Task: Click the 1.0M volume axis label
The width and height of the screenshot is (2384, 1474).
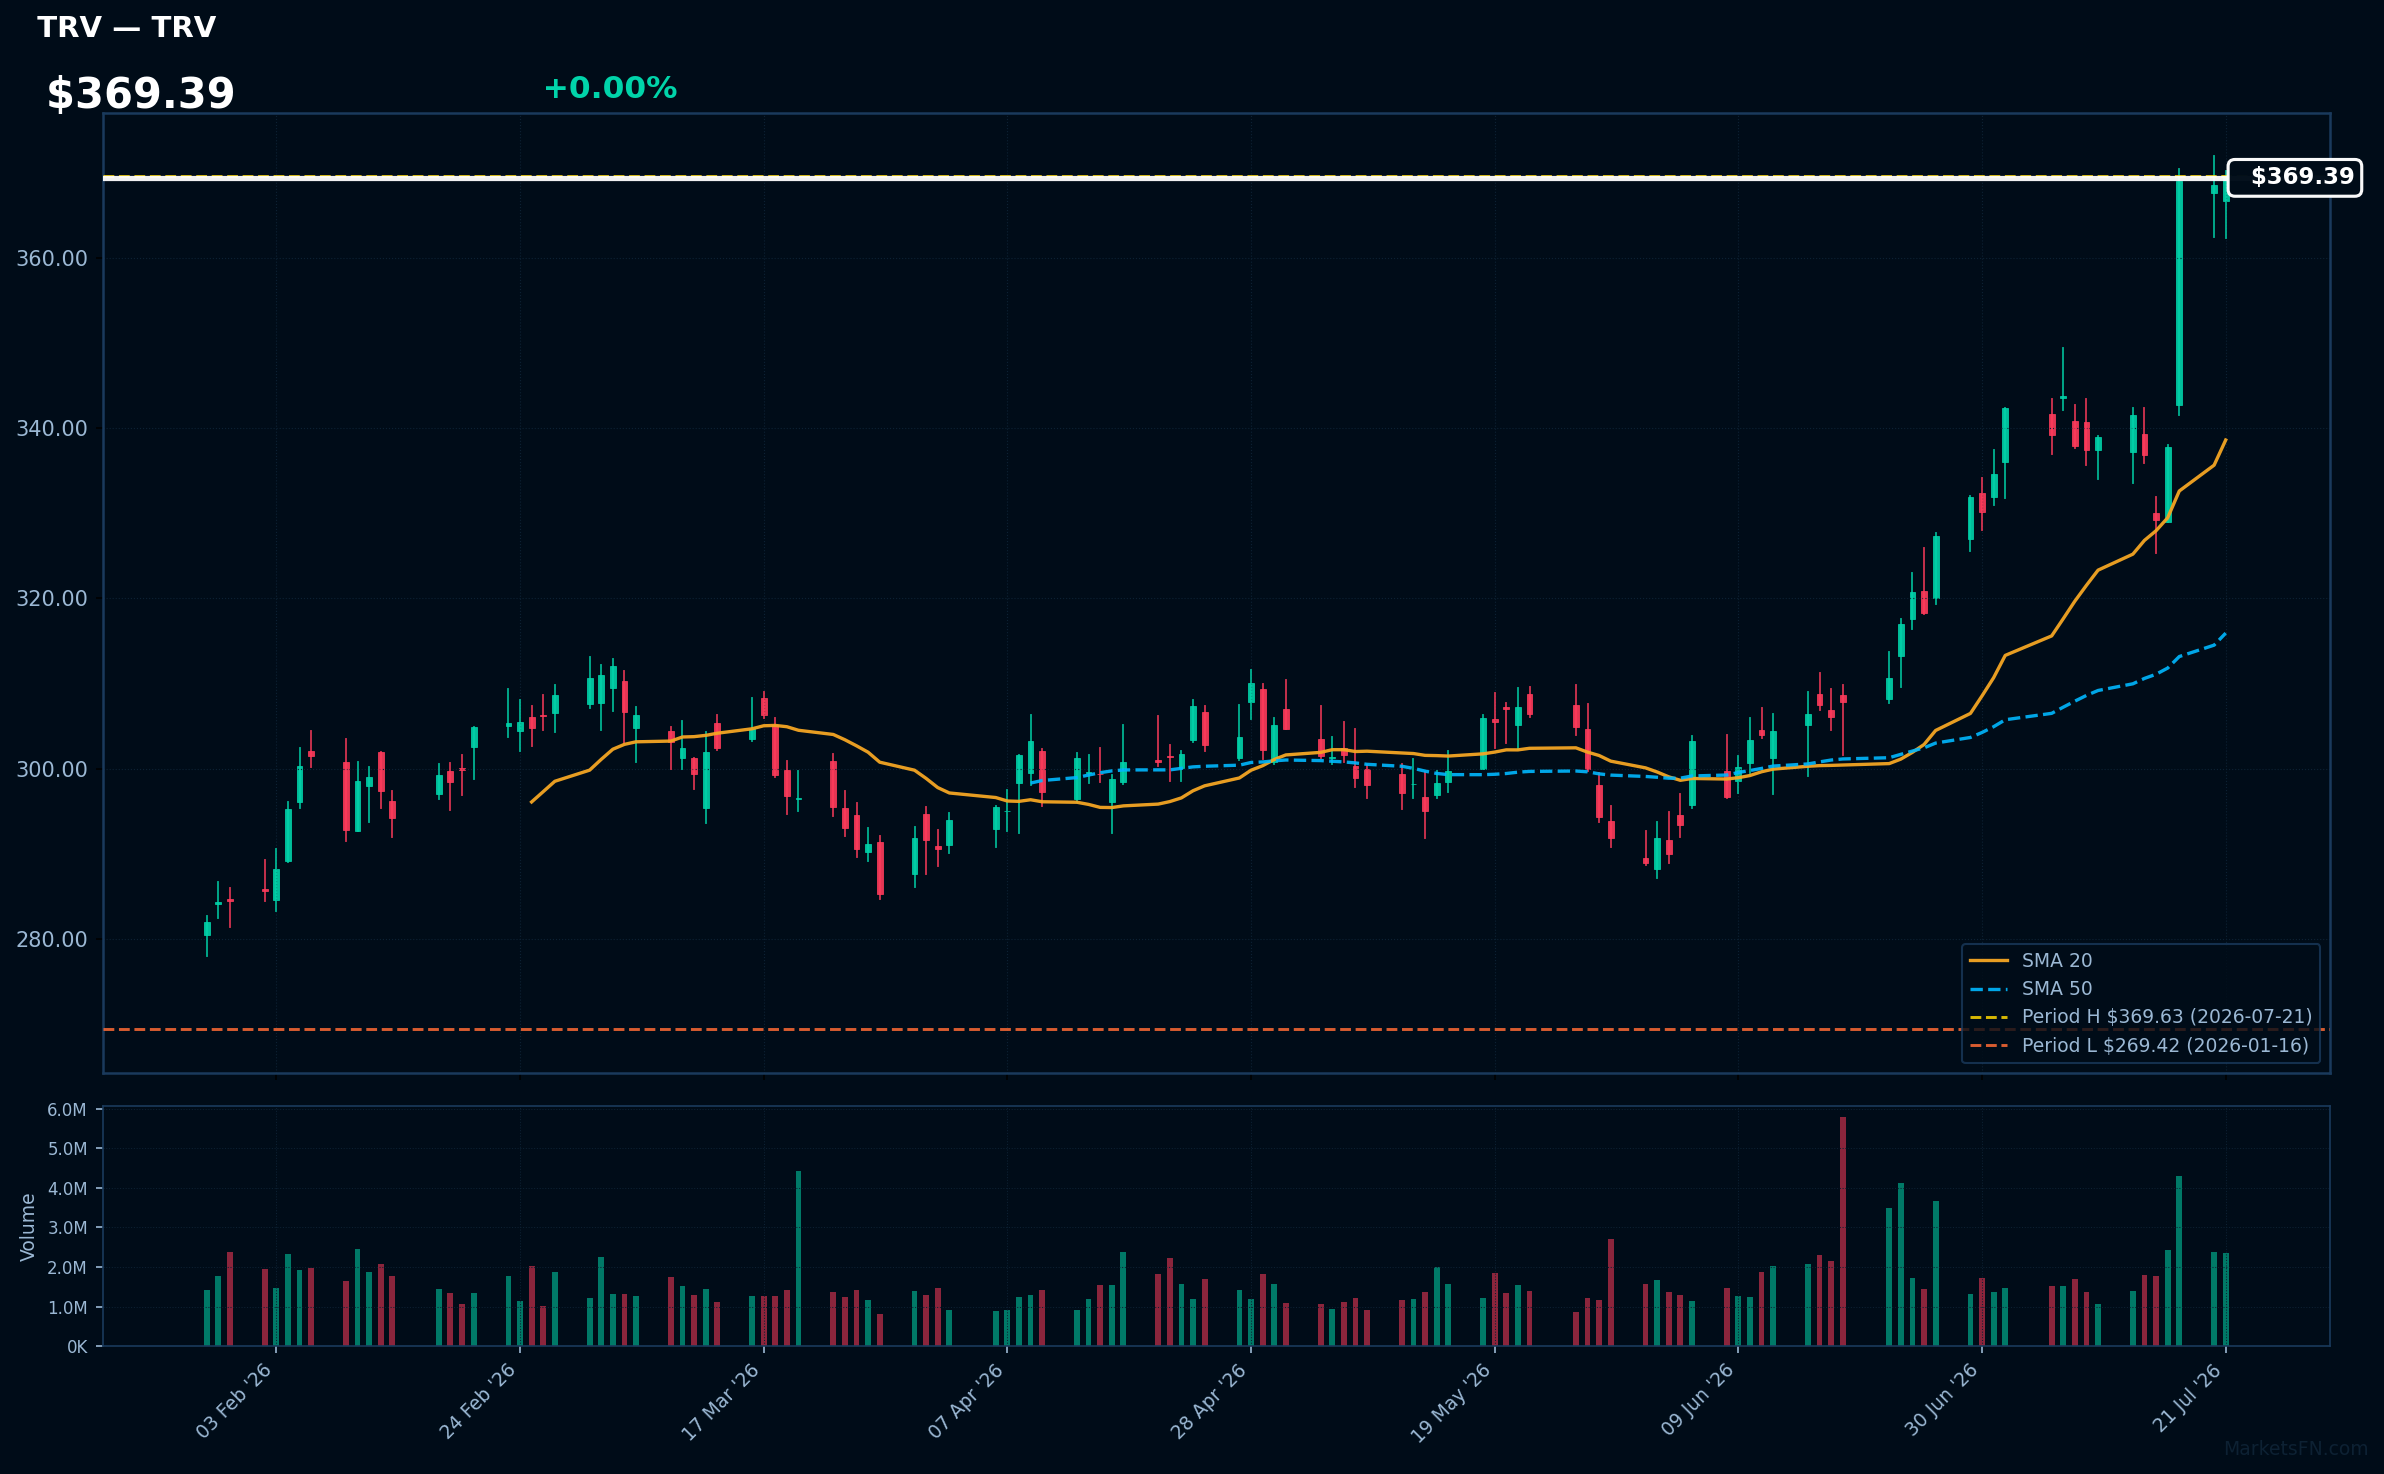Action: 67,1308
